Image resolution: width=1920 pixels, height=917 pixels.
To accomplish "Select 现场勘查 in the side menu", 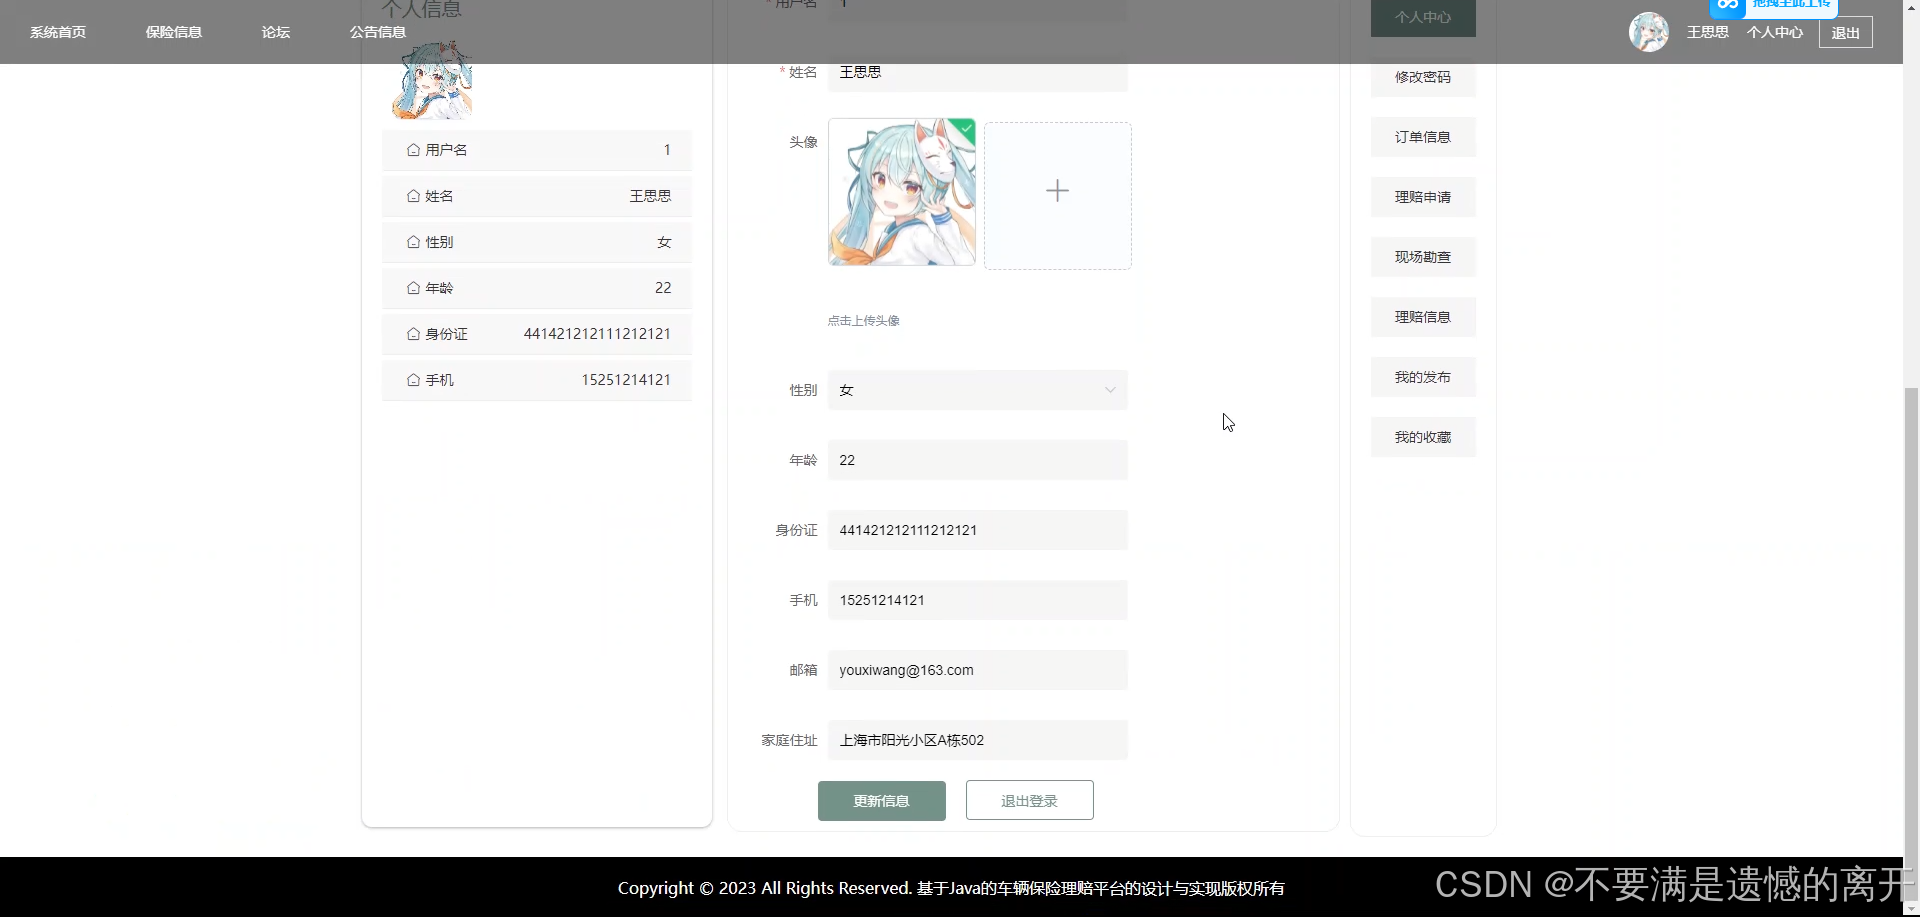I will point(1423,257).
